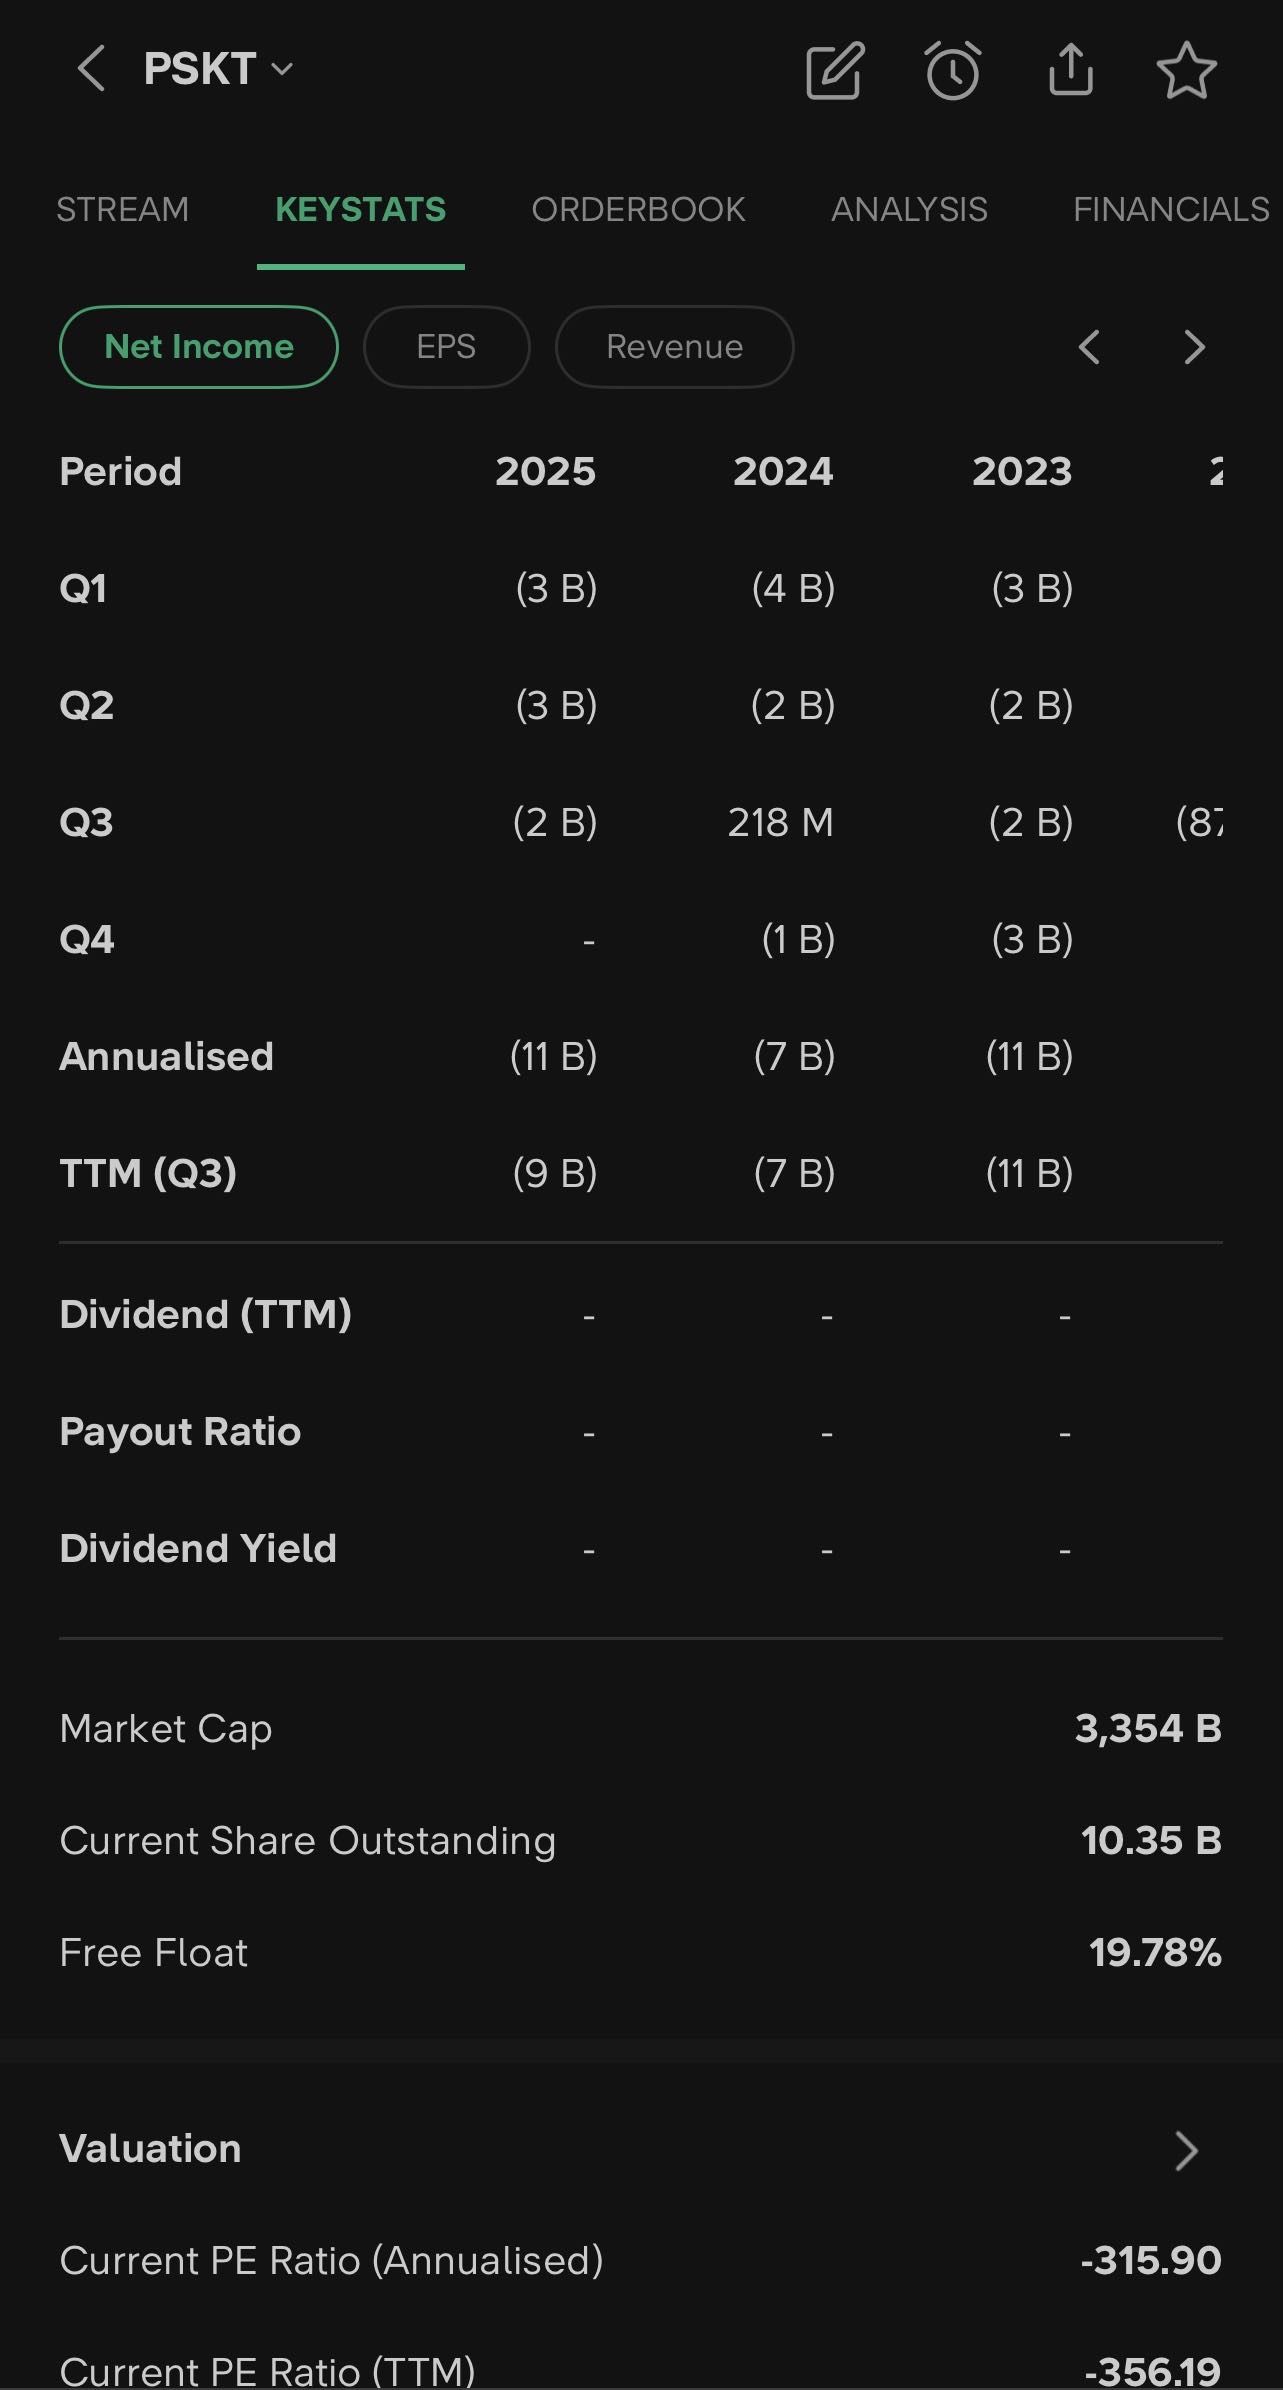Screen dimensions: 1283x2390
Task: Tap the back arrow beside PSKT
Action: point(91,69)
